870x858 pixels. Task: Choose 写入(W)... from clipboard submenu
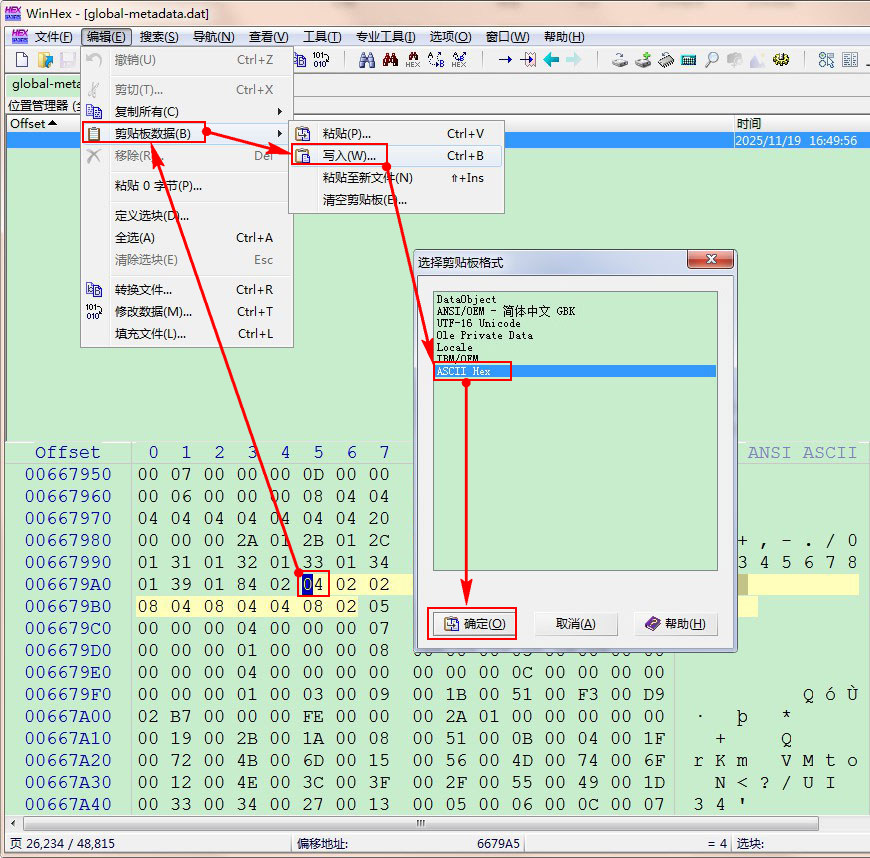point(349,156)
